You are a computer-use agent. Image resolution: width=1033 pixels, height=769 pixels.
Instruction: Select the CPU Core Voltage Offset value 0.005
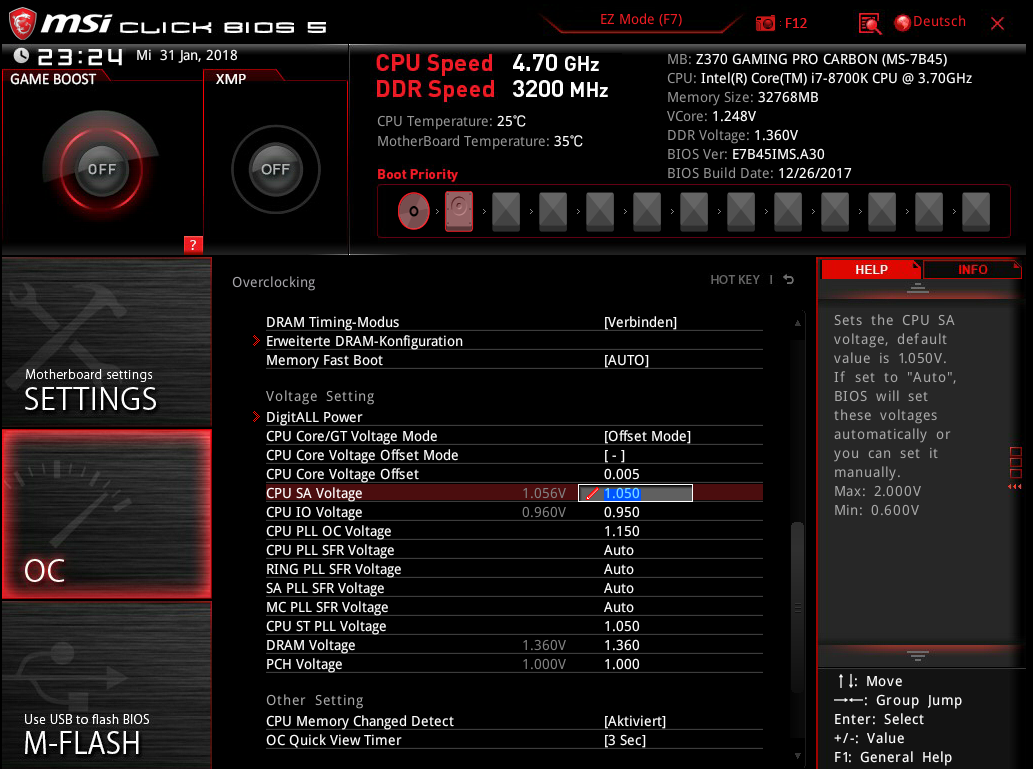tap(621, 474)
